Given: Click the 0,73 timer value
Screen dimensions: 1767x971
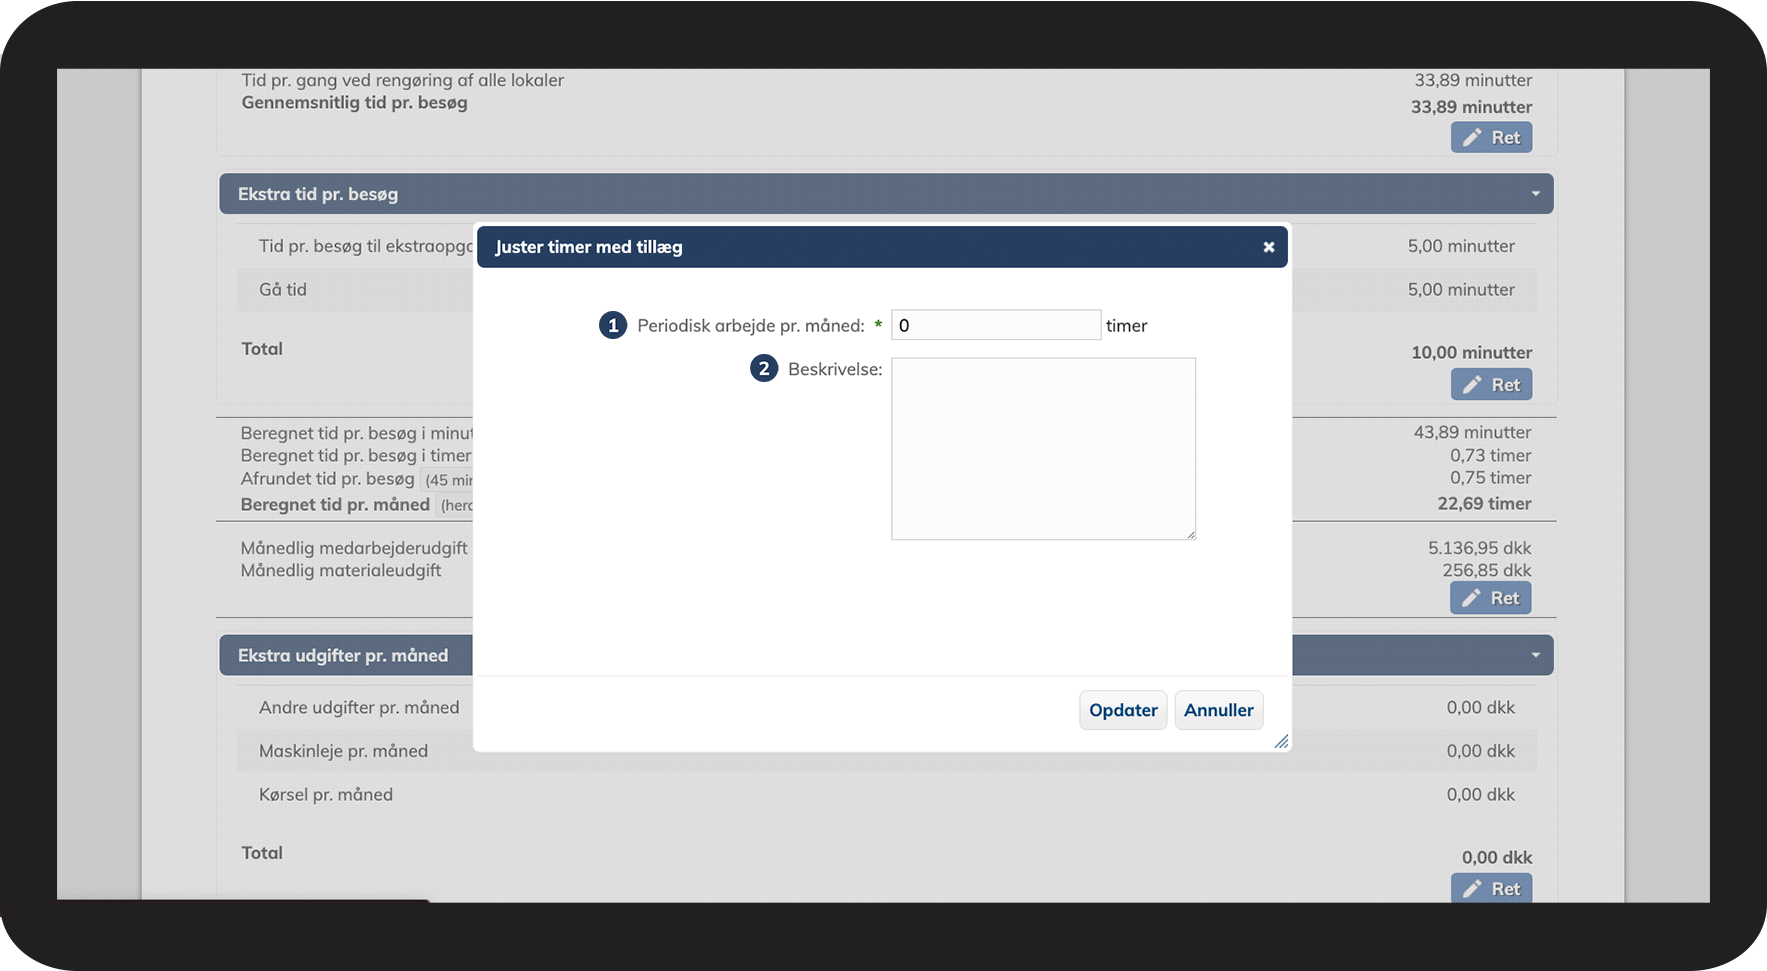Looking at the screenshot, I should (x=1490, y=455).
